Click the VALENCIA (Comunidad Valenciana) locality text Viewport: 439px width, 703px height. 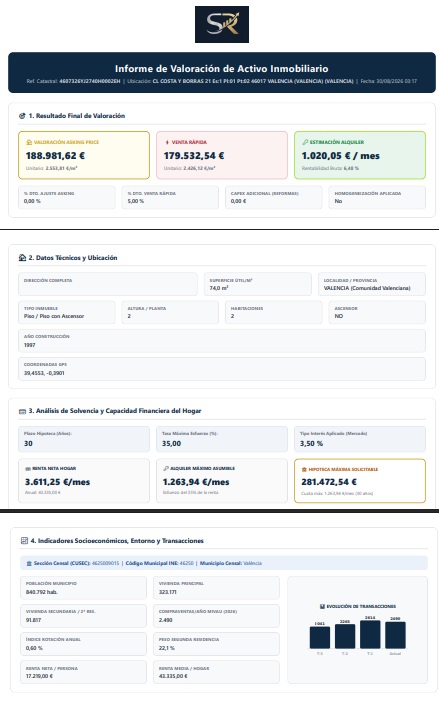tap(367, 288)
